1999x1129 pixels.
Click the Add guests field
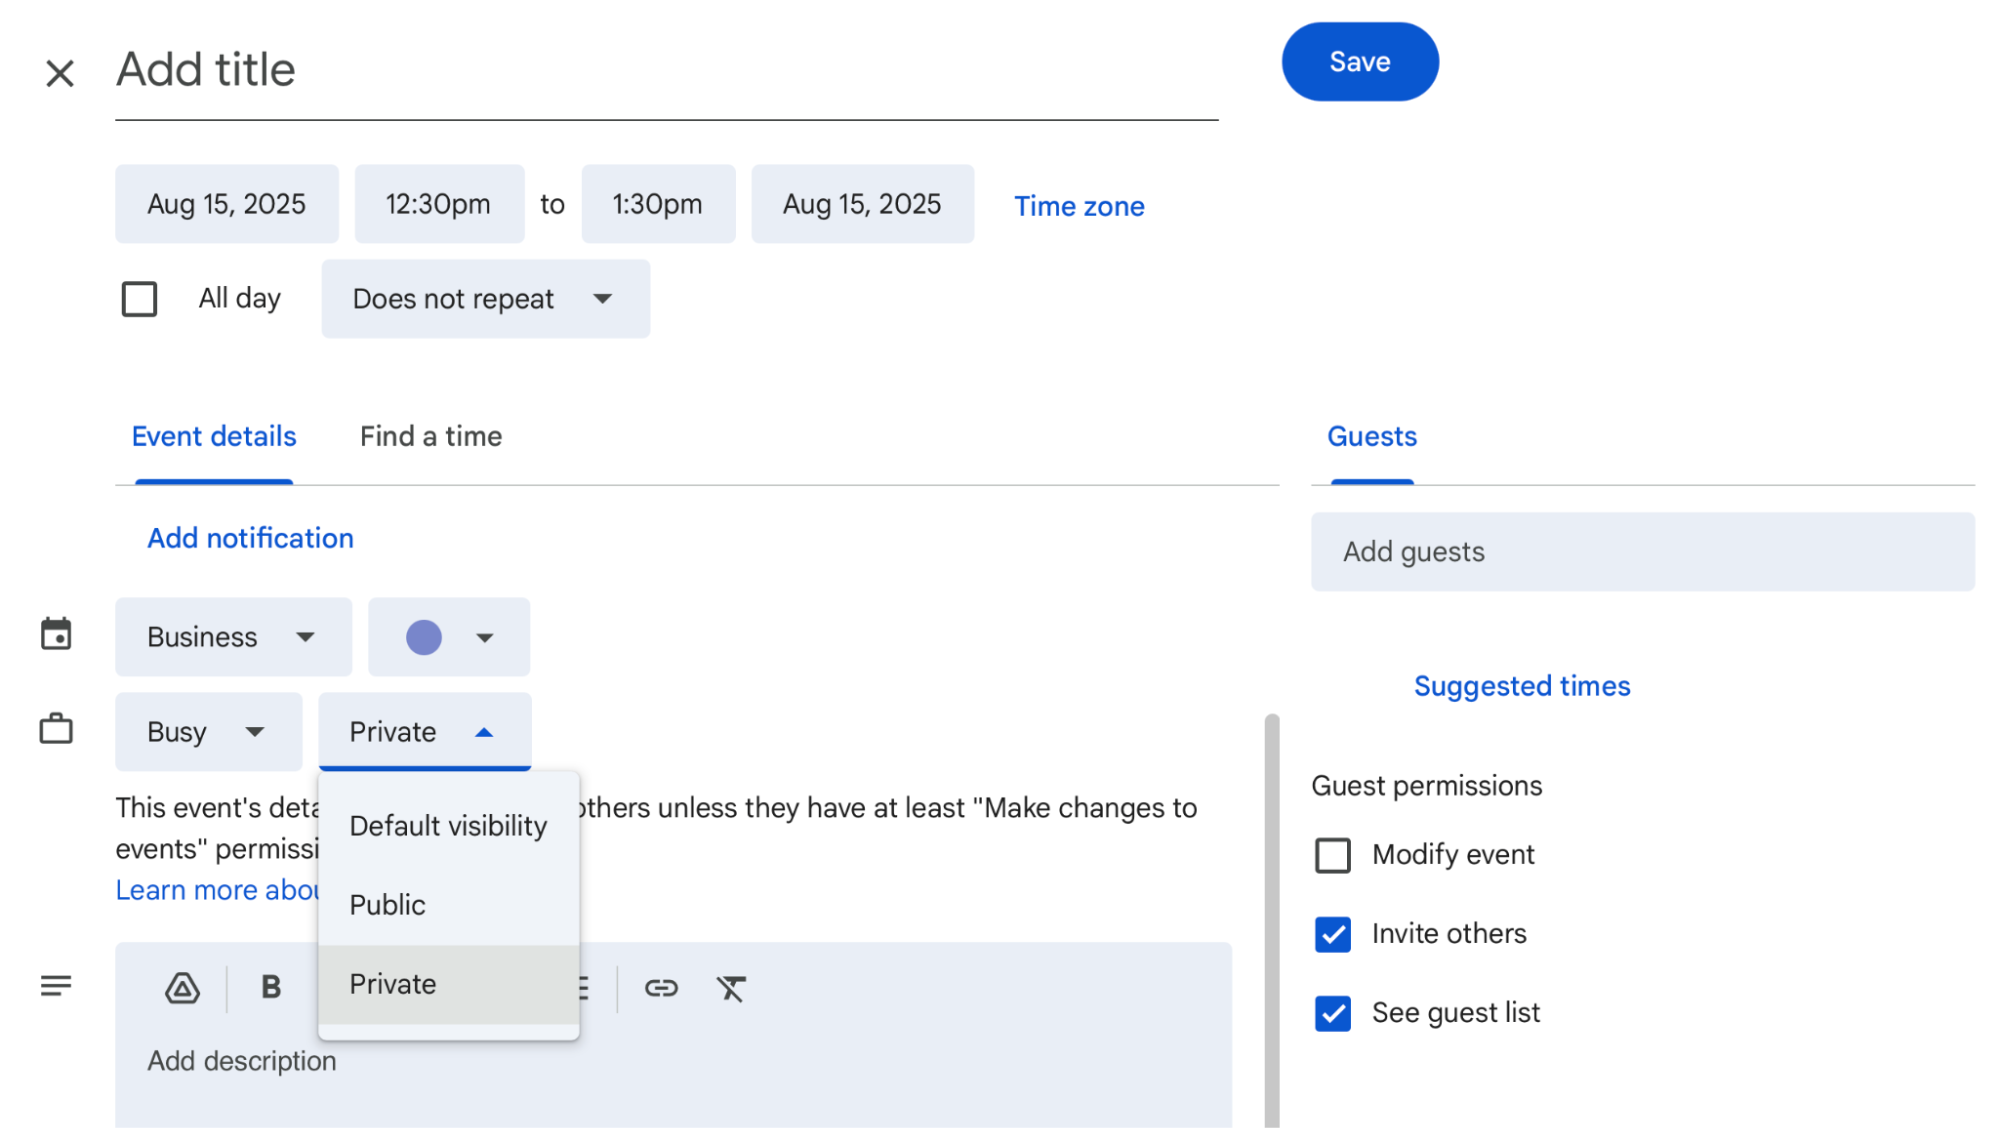coord(1642,552)
